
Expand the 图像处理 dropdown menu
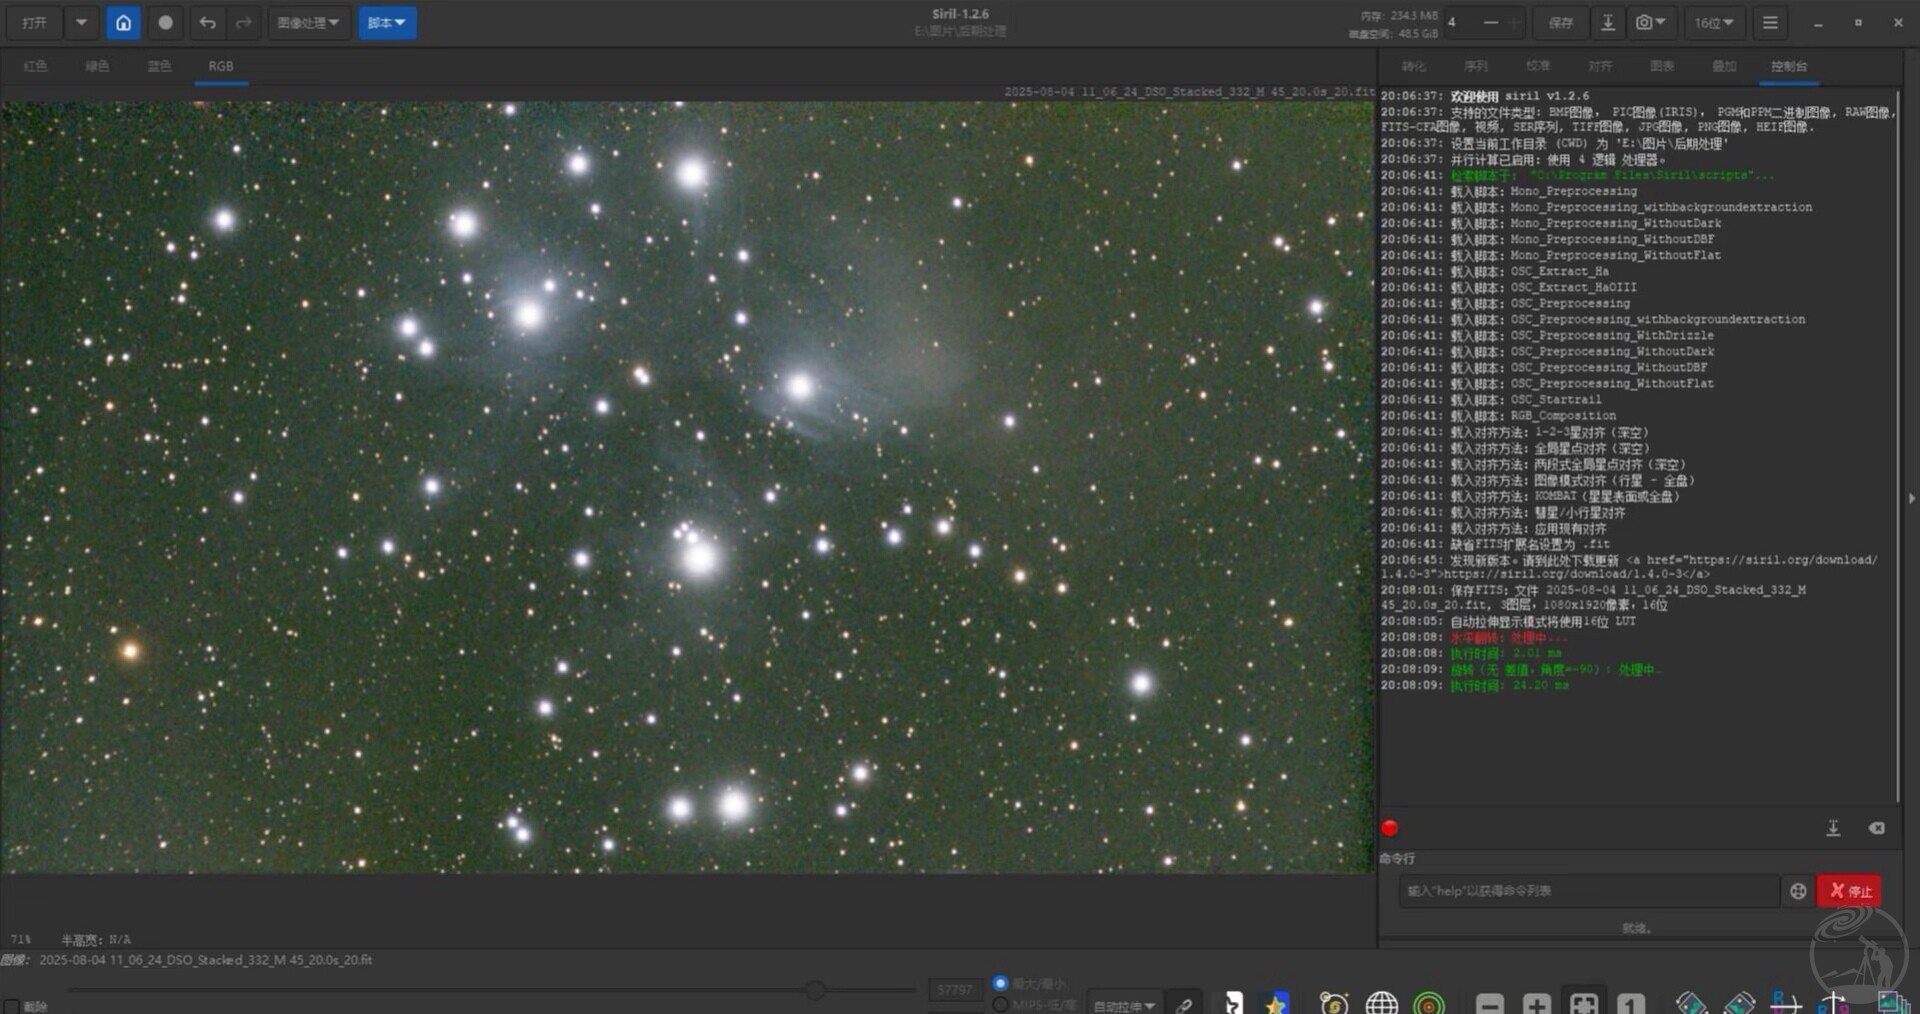pos(307,23)
